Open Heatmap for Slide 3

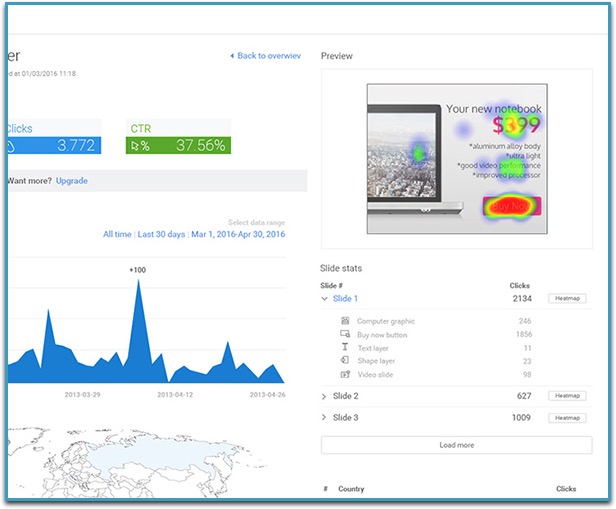point(567,418)
